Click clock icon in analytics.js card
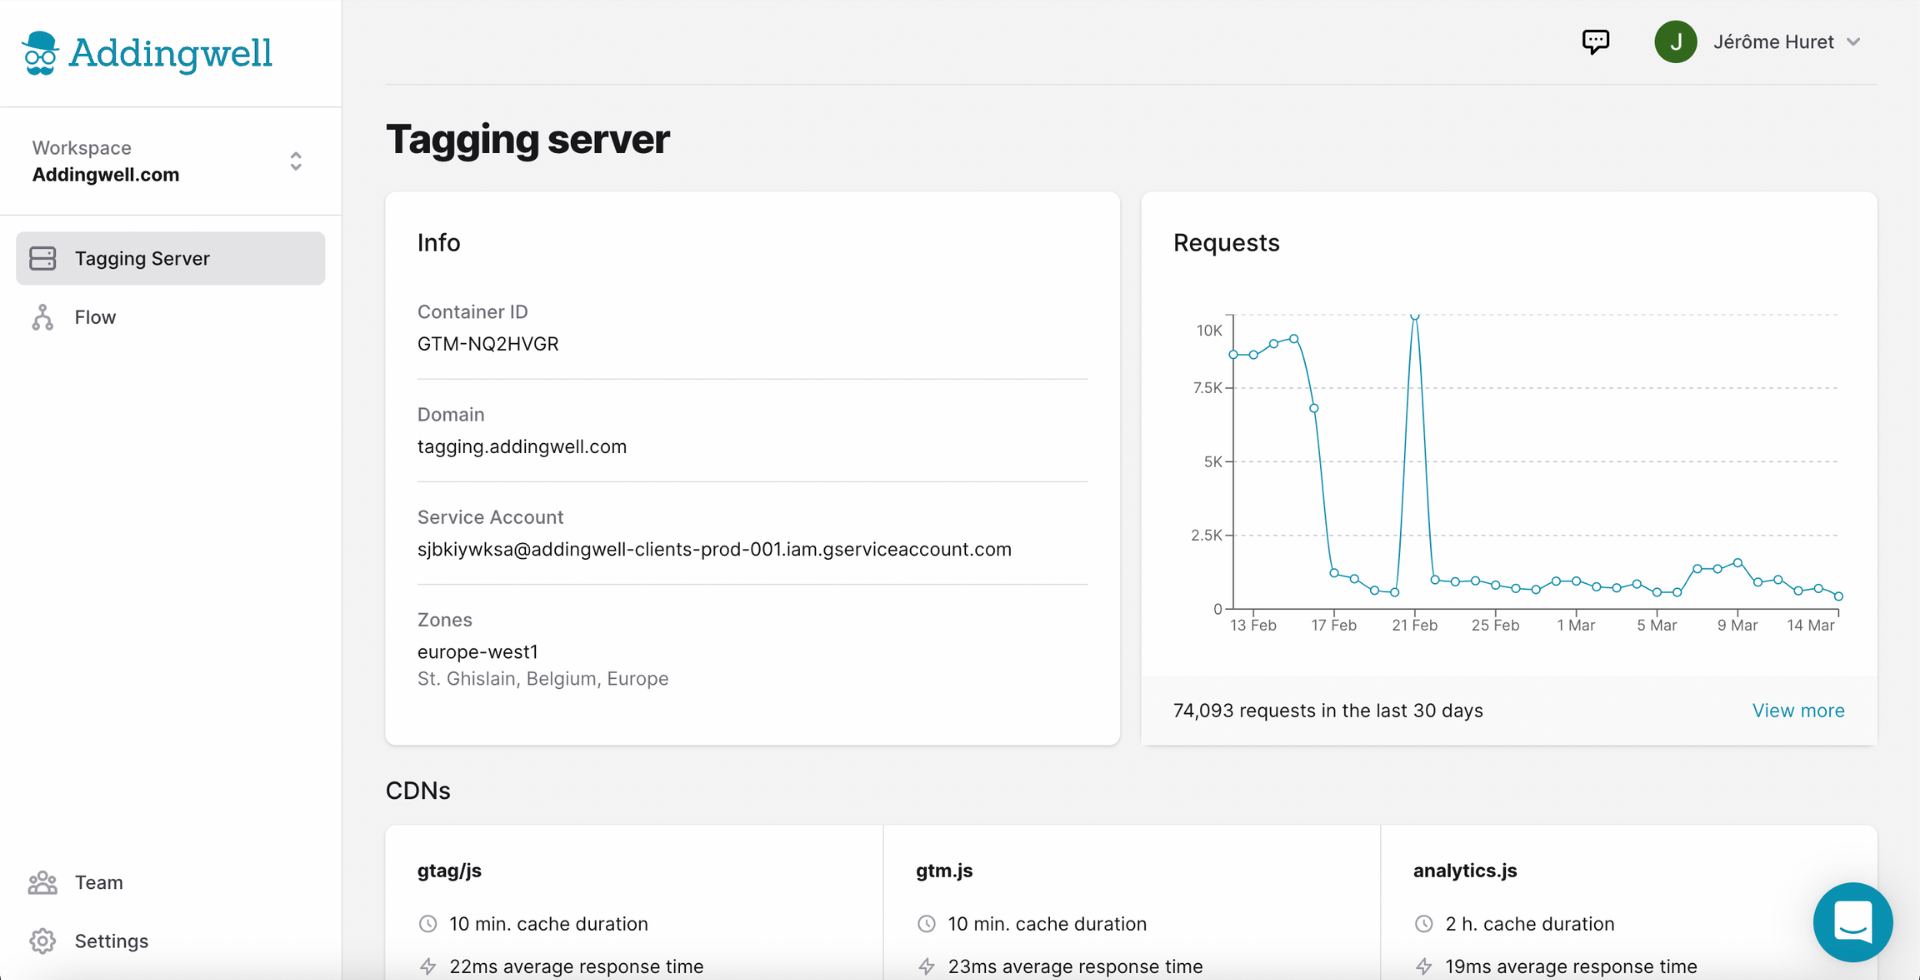The height and width of the screenshot is (980, 1920). click(1424, 924)
